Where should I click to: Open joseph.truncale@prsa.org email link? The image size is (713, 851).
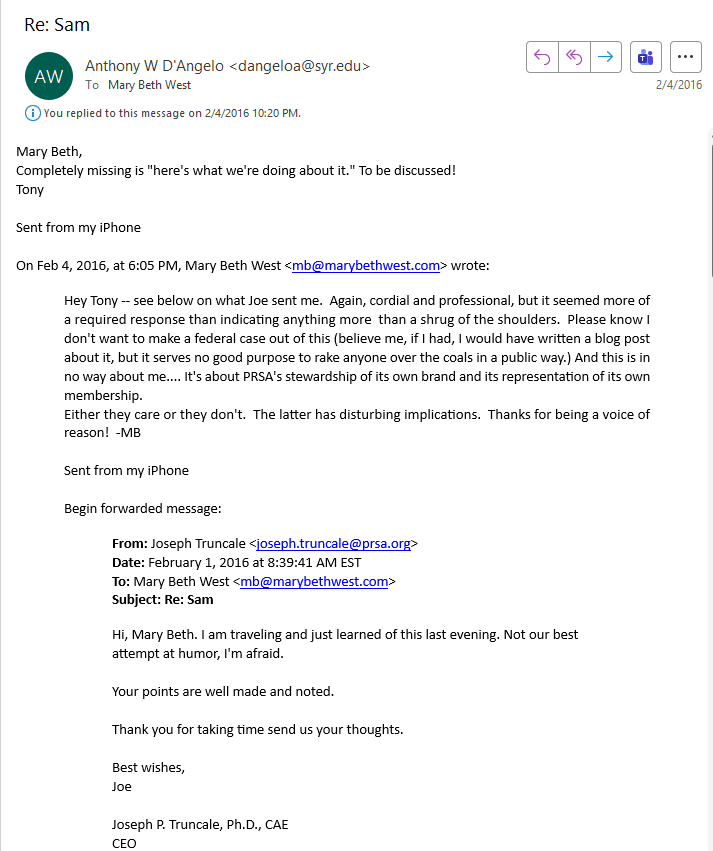333,543
